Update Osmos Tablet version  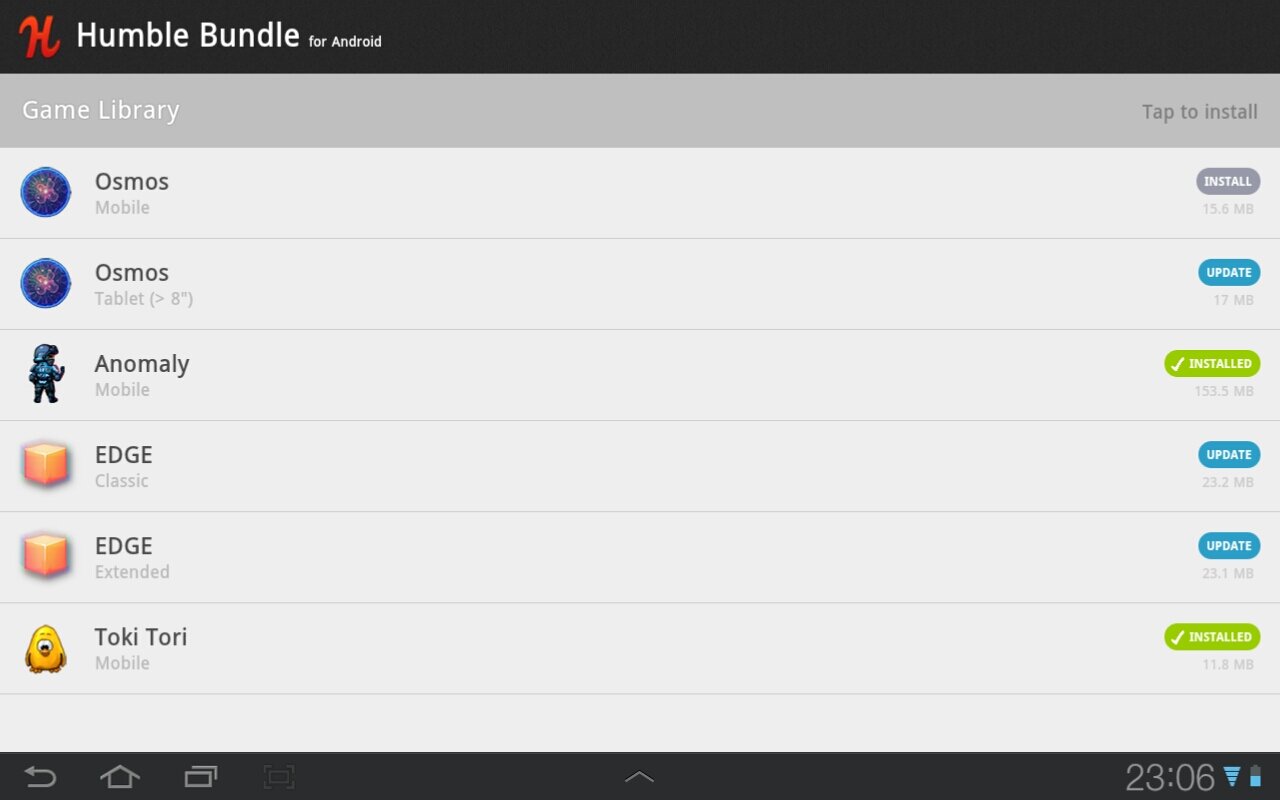(1229, 272)
